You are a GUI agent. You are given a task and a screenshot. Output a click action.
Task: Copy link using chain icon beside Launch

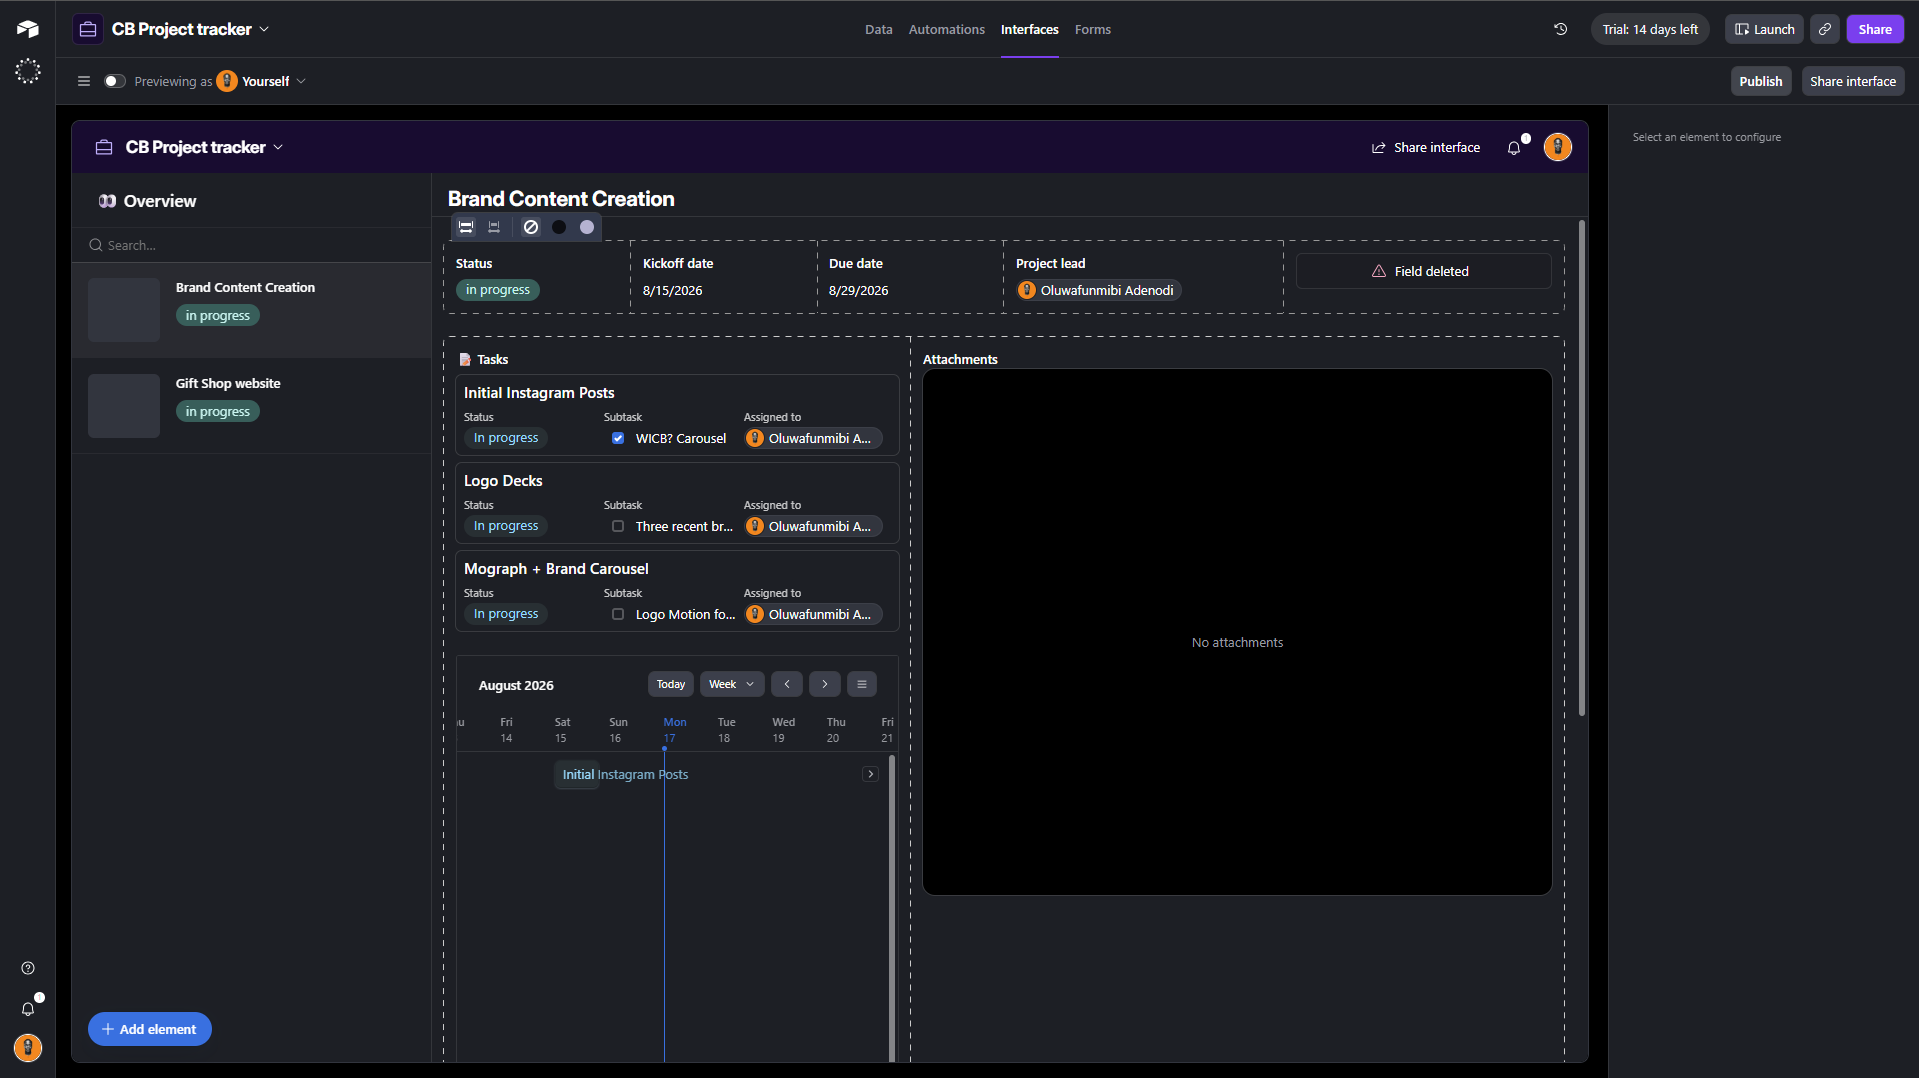pos(1825,29)
